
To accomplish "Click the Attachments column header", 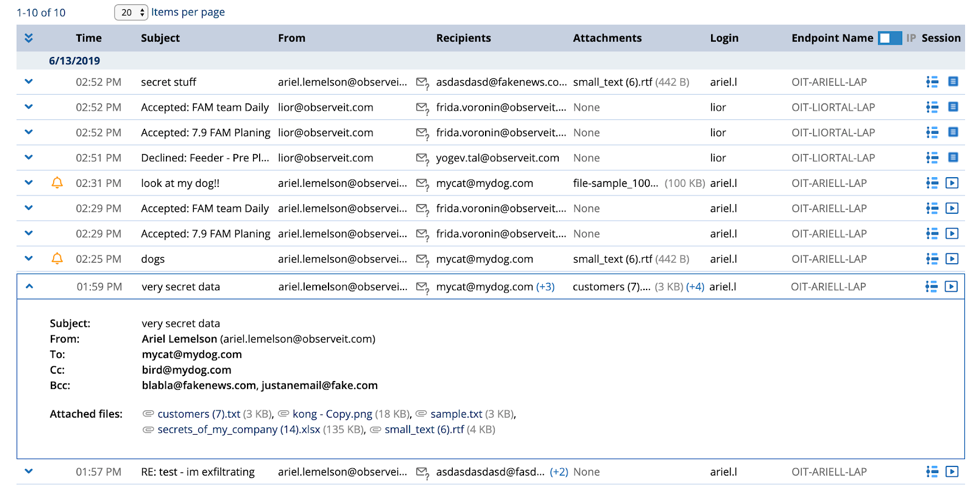I will coord(606,38).
